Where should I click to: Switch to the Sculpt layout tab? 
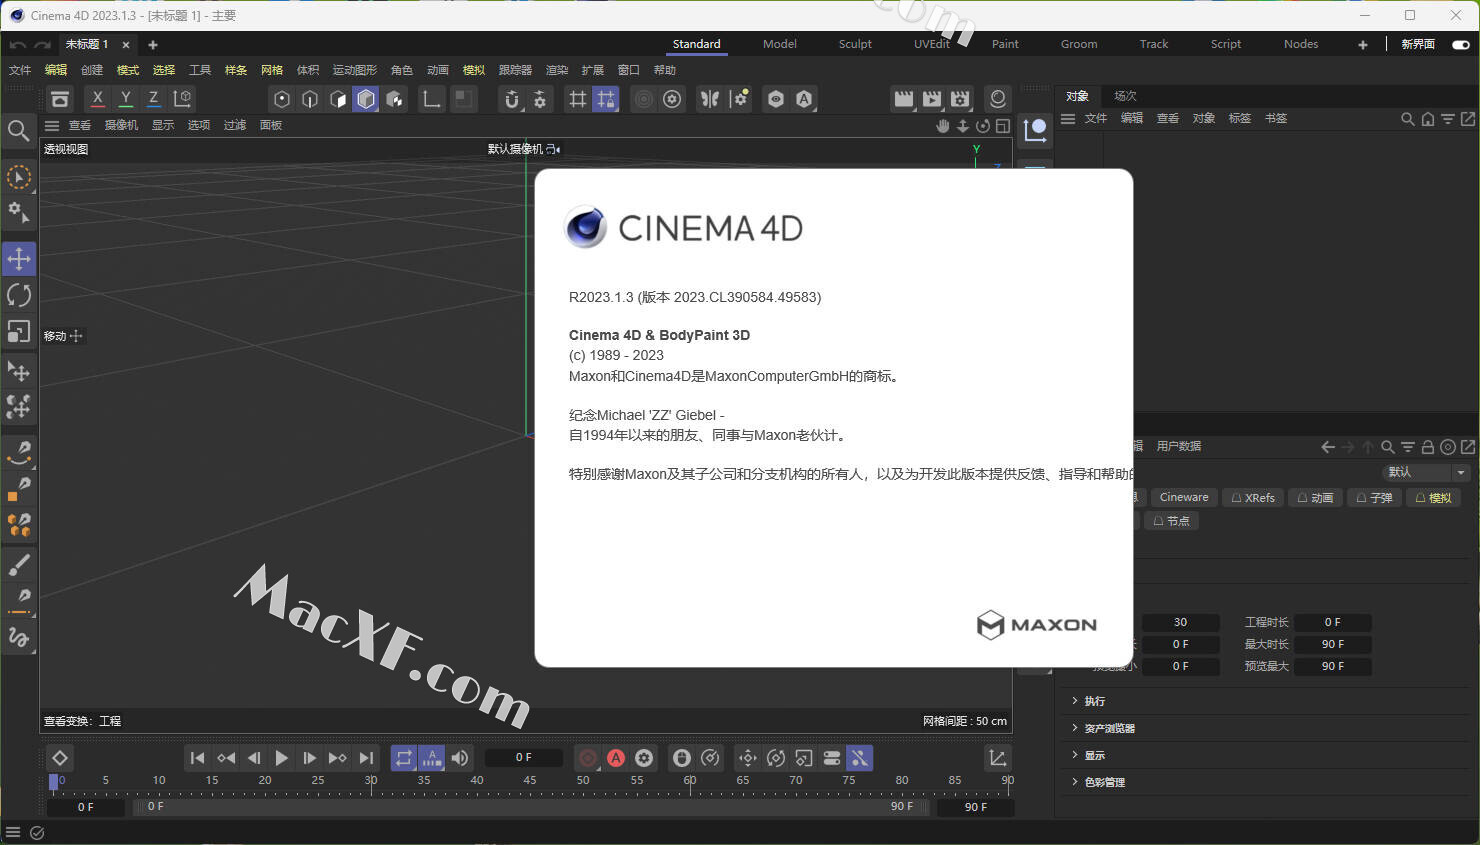click(x=855, y=44)
